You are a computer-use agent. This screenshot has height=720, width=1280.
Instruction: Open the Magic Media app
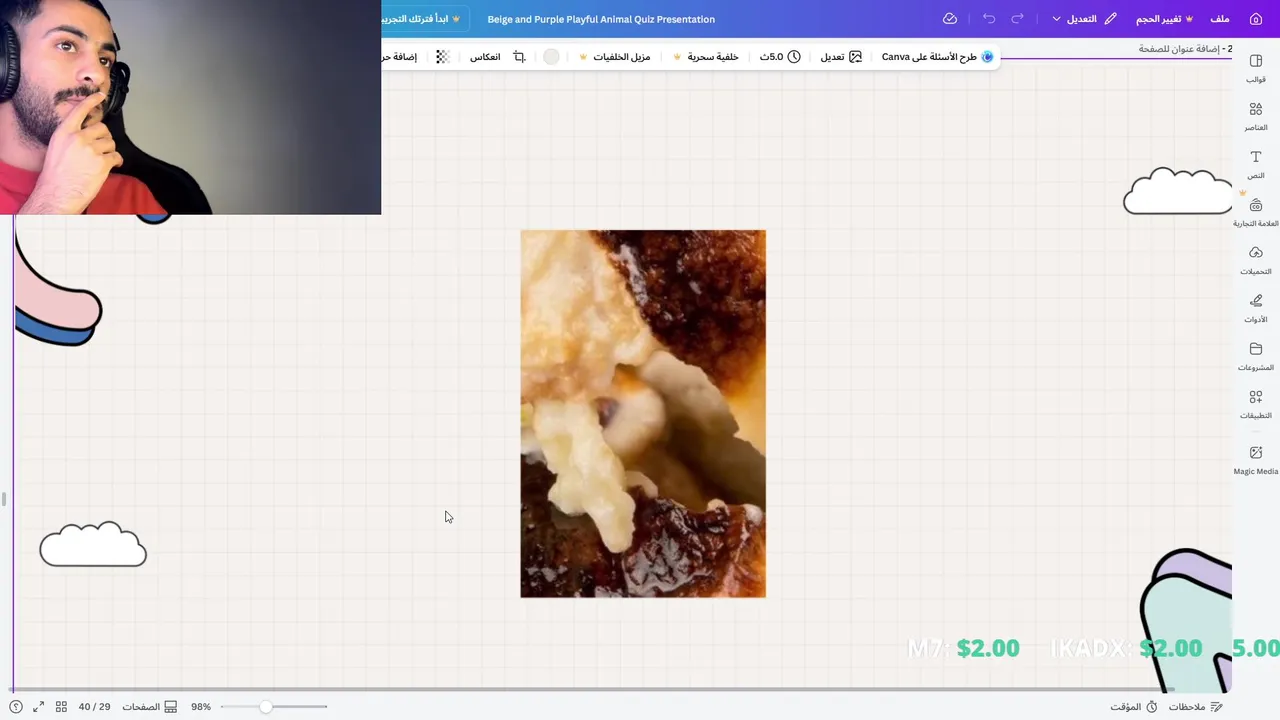pyautogui.click(x=1256, y=460)
